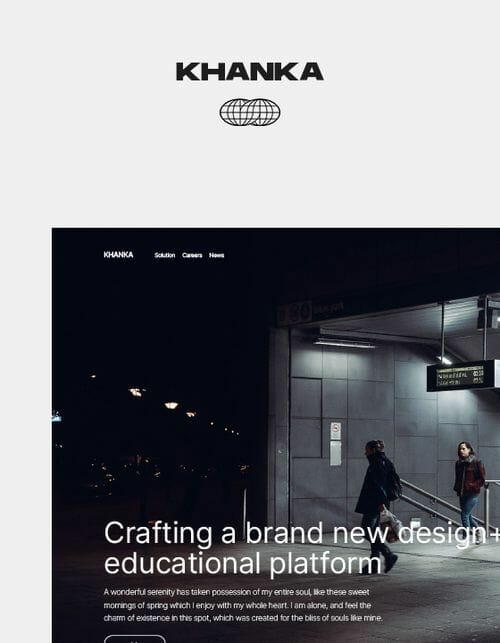This screenshot has width=500, height=643.
Task: Click the dim station sign above the entrance
Action: 311,312
